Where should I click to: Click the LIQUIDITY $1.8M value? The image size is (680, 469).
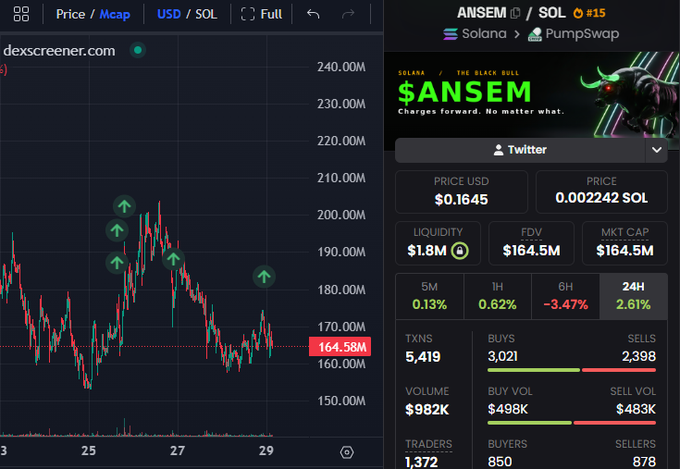(x=427, y=251)
